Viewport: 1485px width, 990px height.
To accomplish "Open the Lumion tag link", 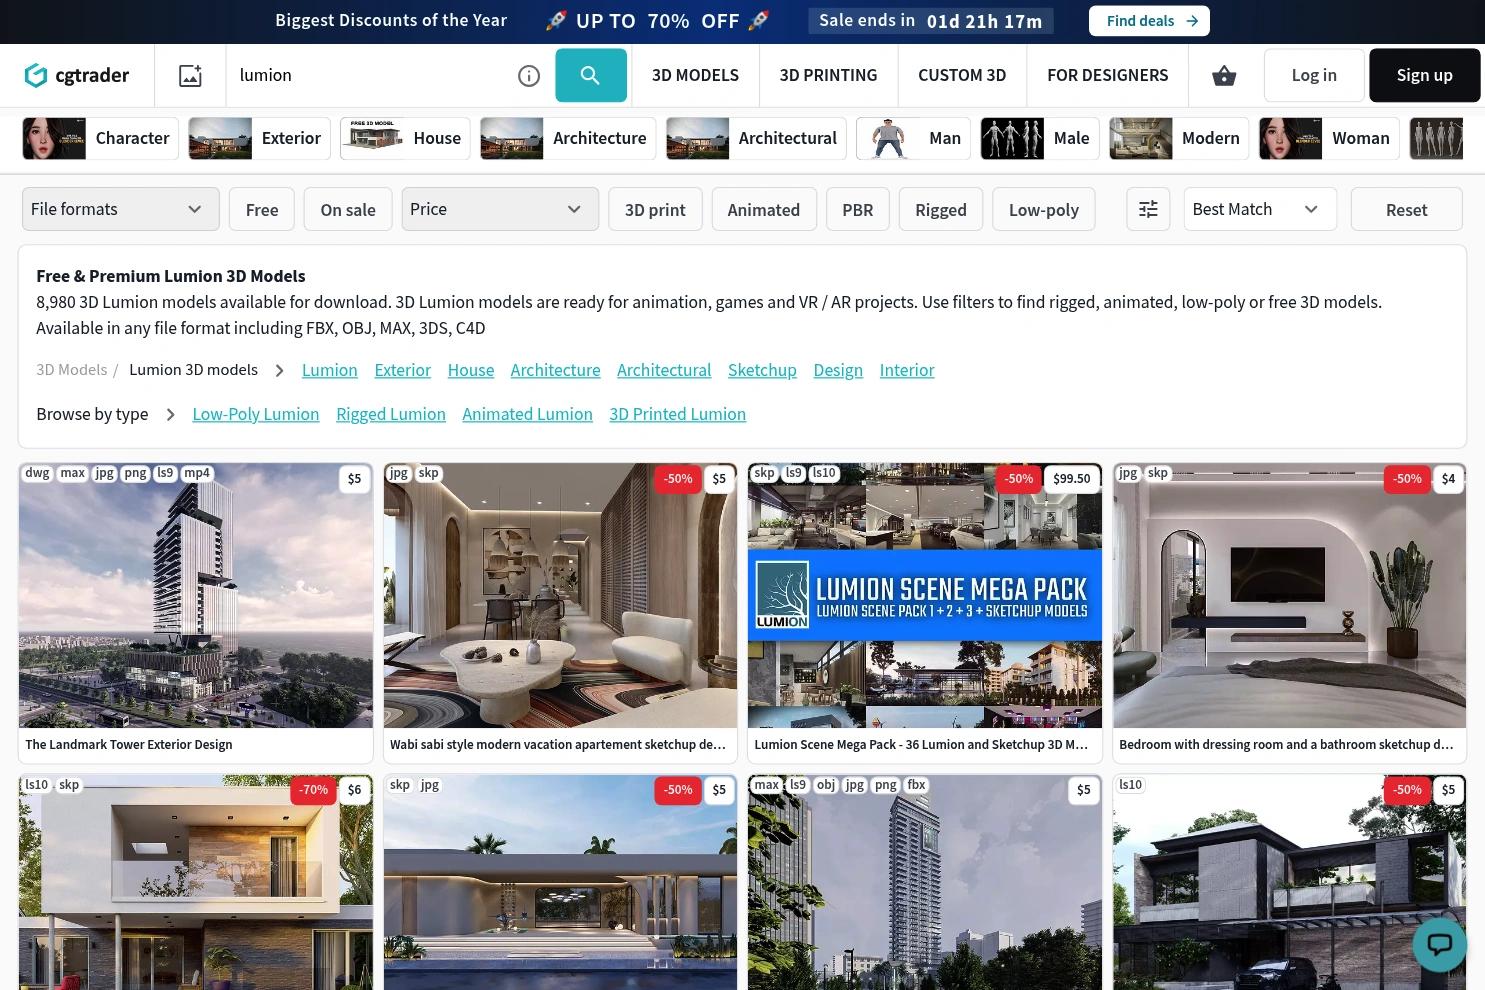I will coord(330,370).
